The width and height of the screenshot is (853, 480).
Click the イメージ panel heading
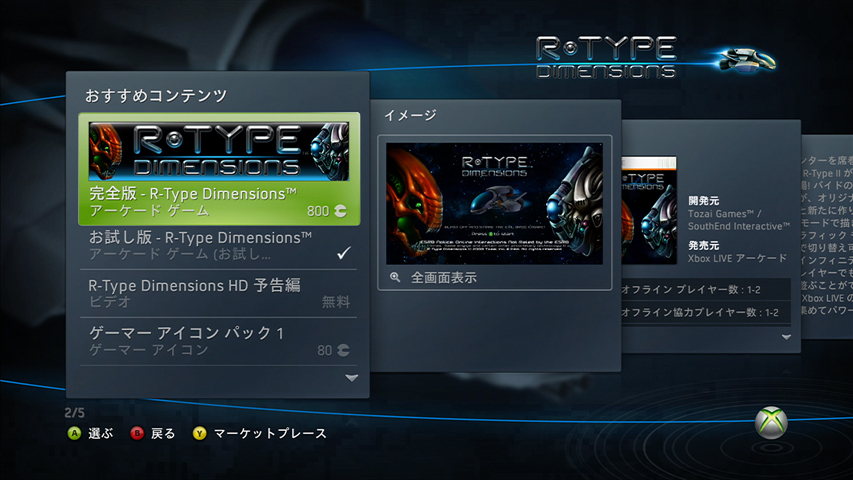point(410,115)
